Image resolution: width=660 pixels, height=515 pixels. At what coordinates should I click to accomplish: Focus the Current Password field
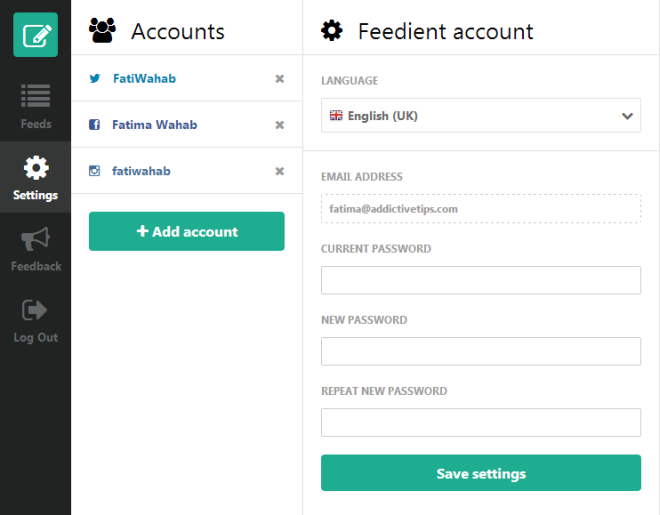click(481, 280)
